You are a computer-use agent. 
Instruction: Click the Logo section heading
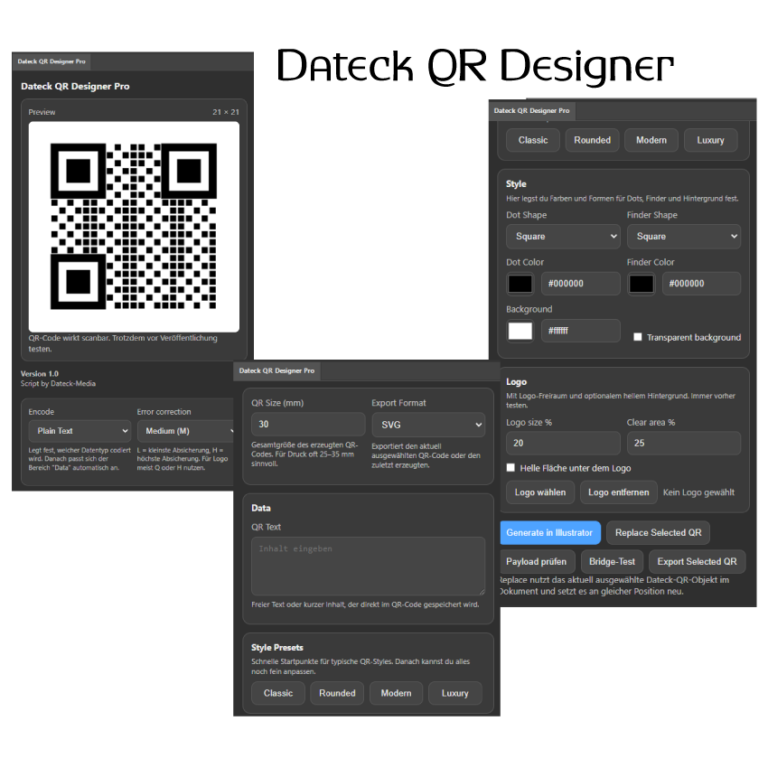pos(516,382)
